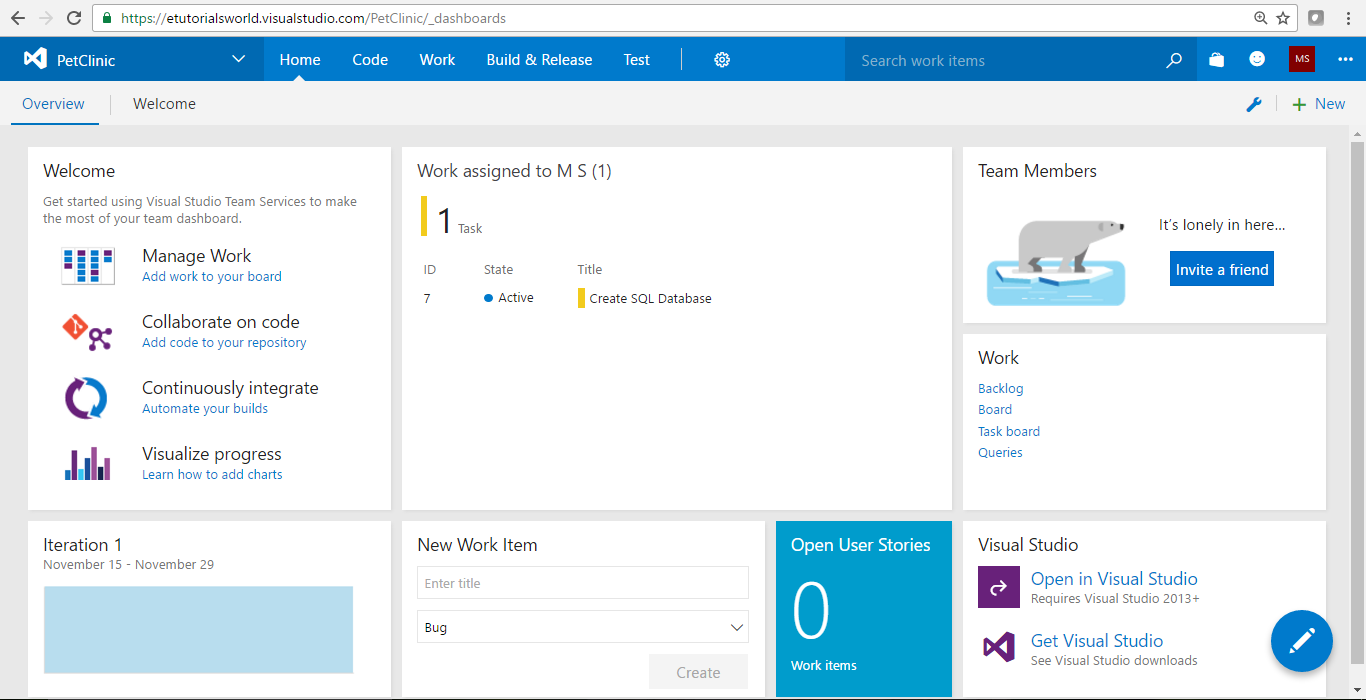Click the Create work item button
Screen dimensions: 1366x700
[698, 673]
